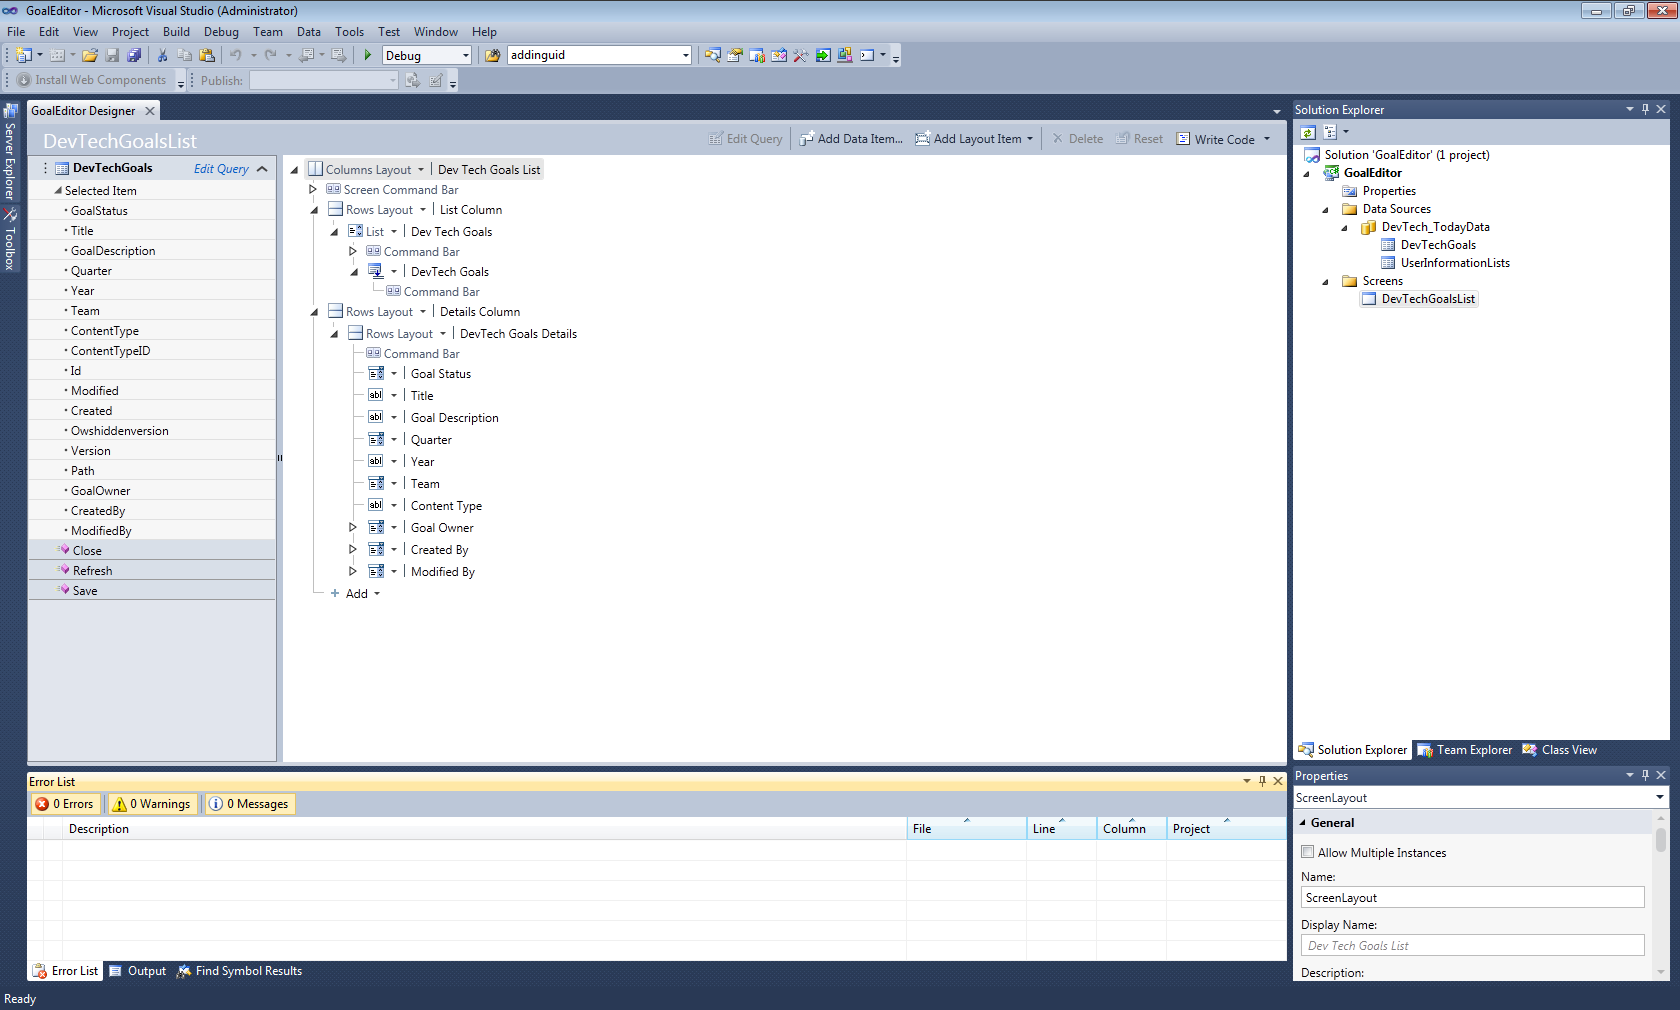Click the Add Data Item button
This screenshot has width=1680, height=1010.
pyautogui.click(x=851, y=139)
